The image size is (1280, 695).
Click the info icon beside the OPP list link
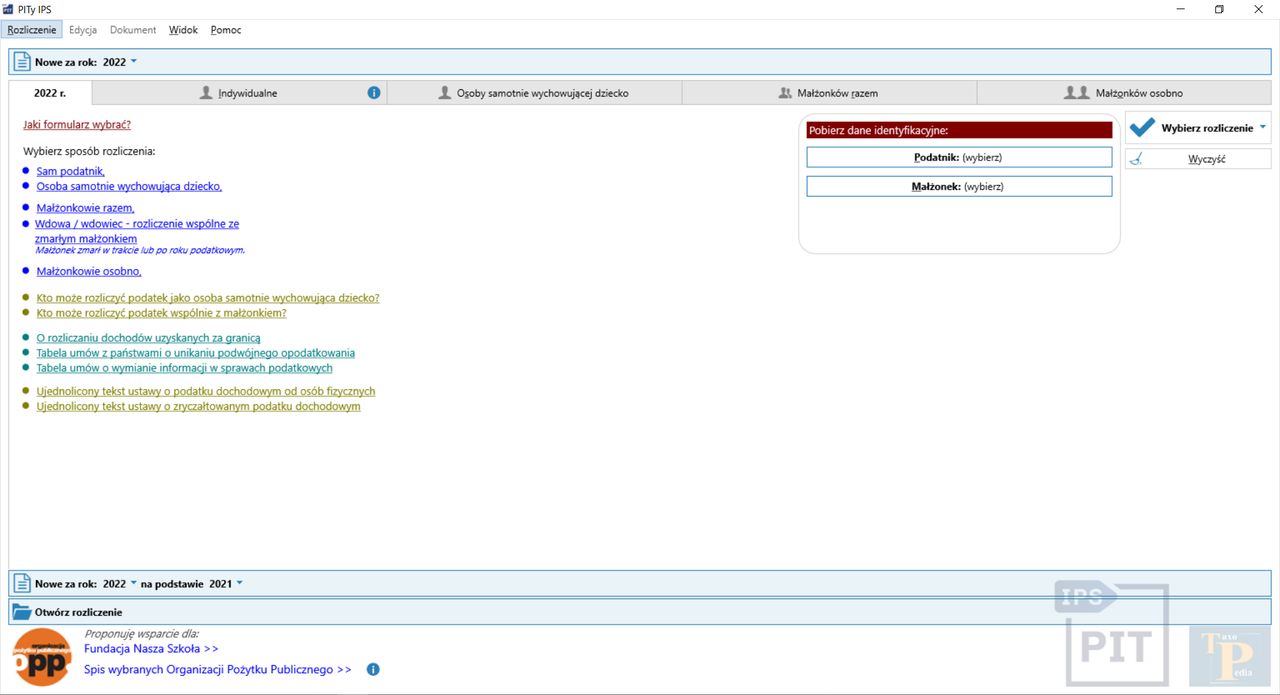click(x=373, y=669)
